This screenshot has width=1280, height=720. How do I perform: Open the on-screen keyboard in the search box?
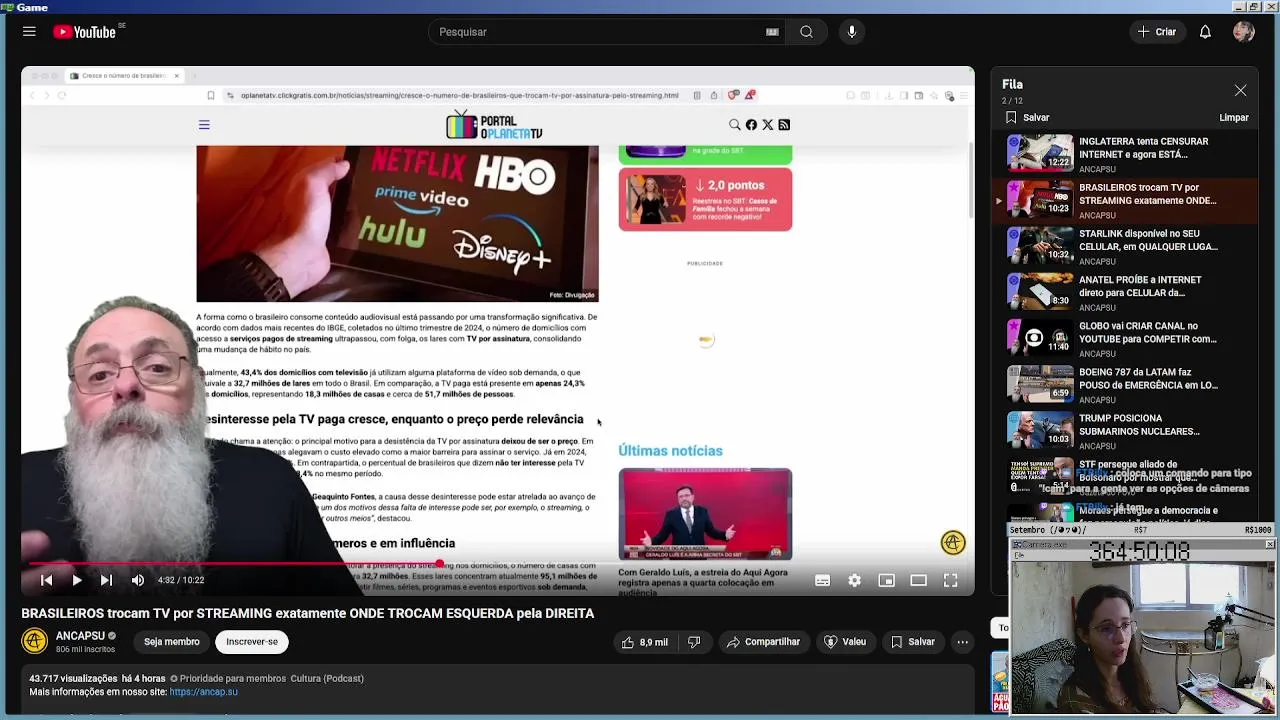(x=772, y=32)
